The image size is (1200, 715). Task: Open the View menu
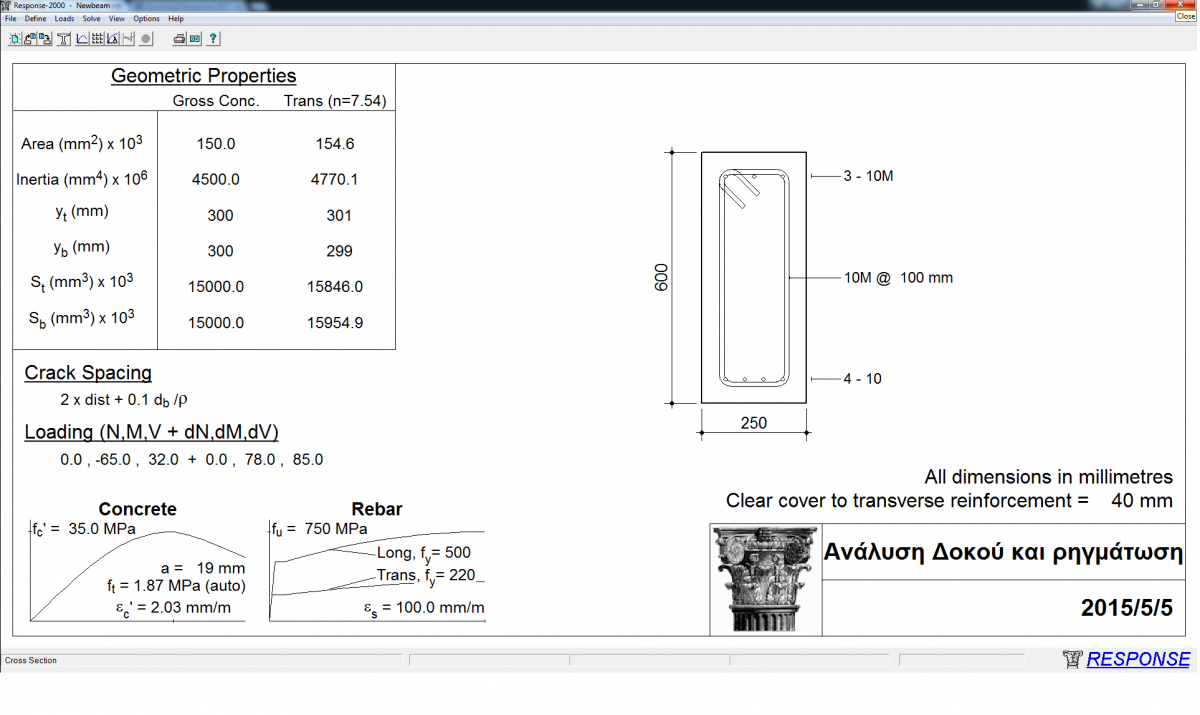click(x=117, y=18)
